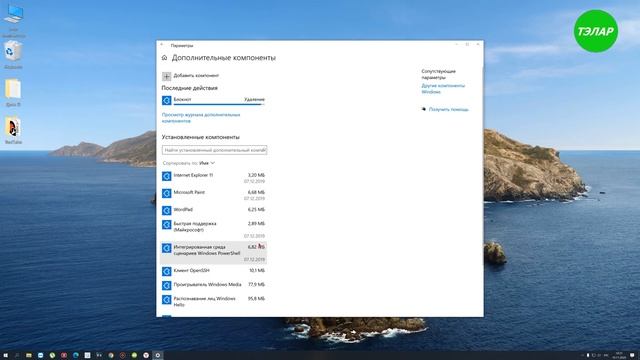Open Settings gear in the taskbar

point(158,356)
